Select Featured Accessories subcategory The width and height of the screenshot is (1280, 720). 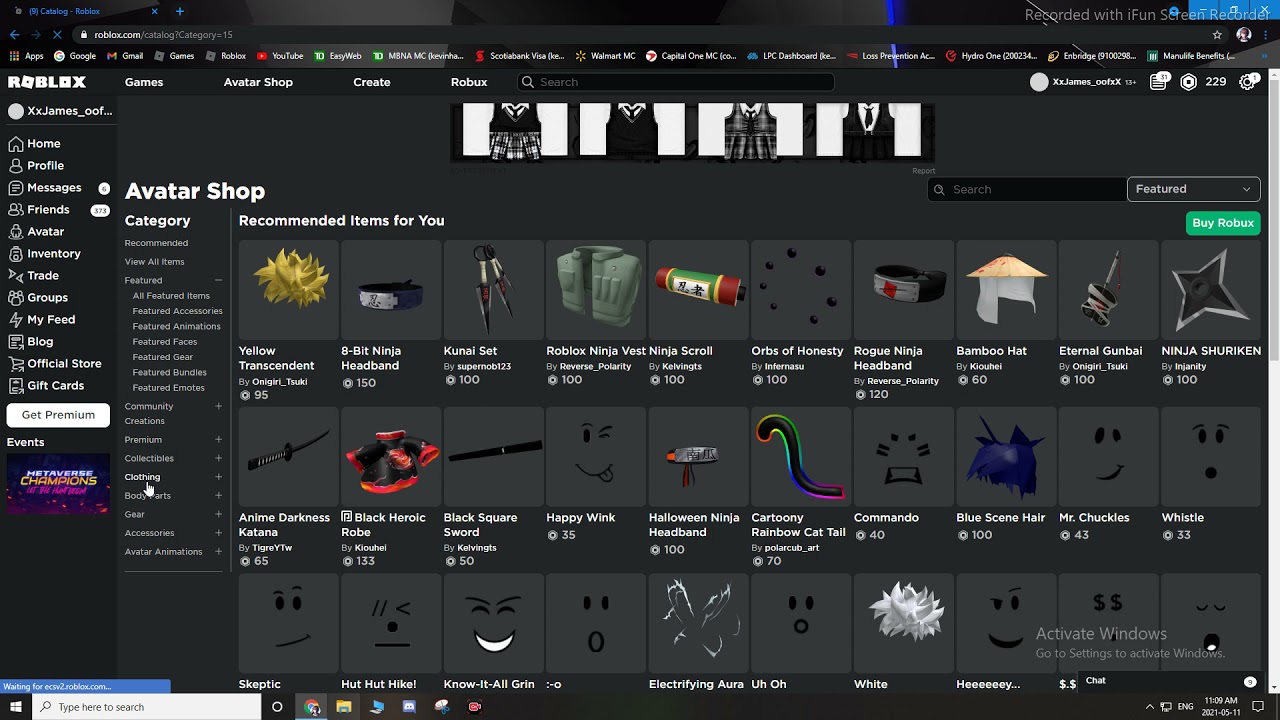pyautogui.click(x=177, y=311)
